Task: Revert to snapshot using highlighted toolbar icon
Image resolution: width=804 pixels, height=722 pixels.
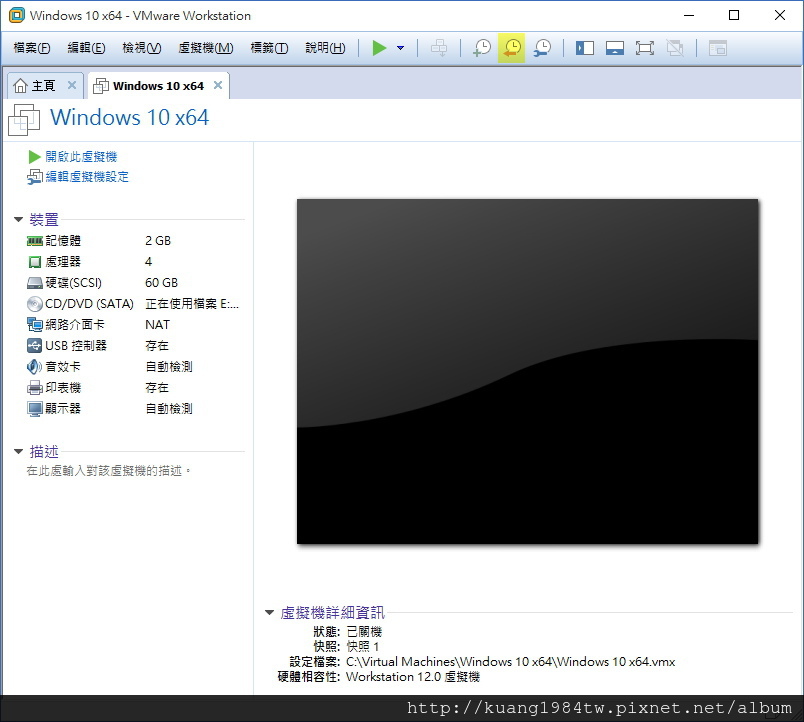Action: click(511, 48)
